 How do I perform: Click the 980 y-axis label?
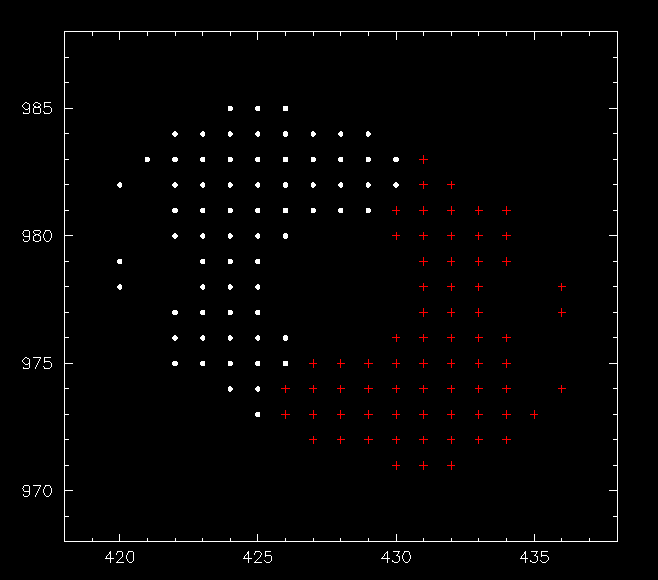(x=37, y=236)
